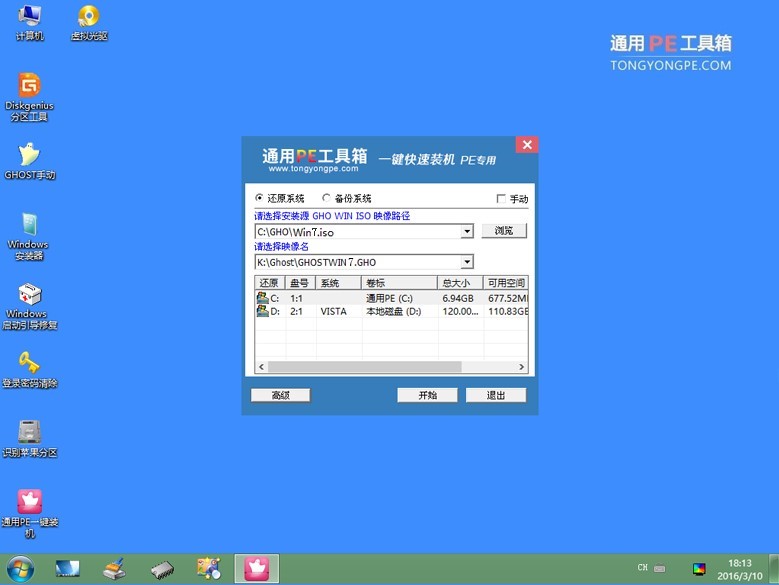779x585 pixels.
Task: Open the Windows Start orb
Action: (x=20, y=570)
